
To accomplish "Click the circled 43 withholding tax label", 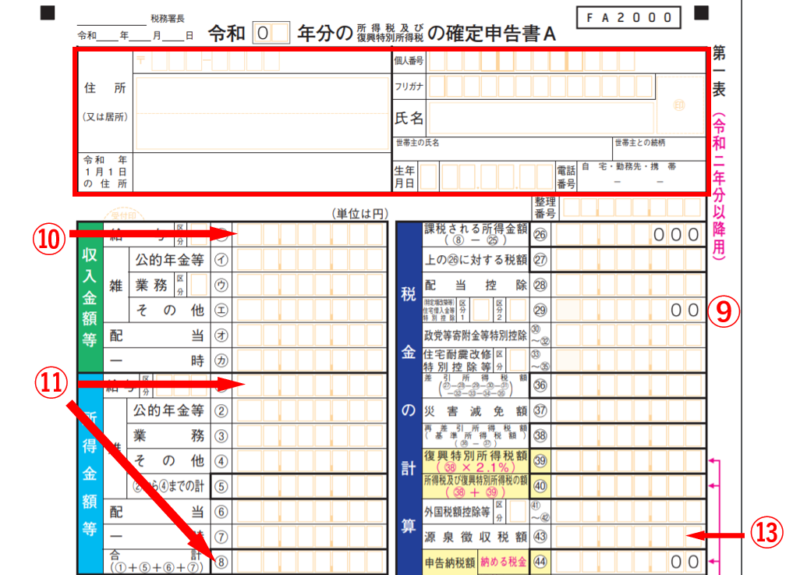I will click(x=541, y=536).
